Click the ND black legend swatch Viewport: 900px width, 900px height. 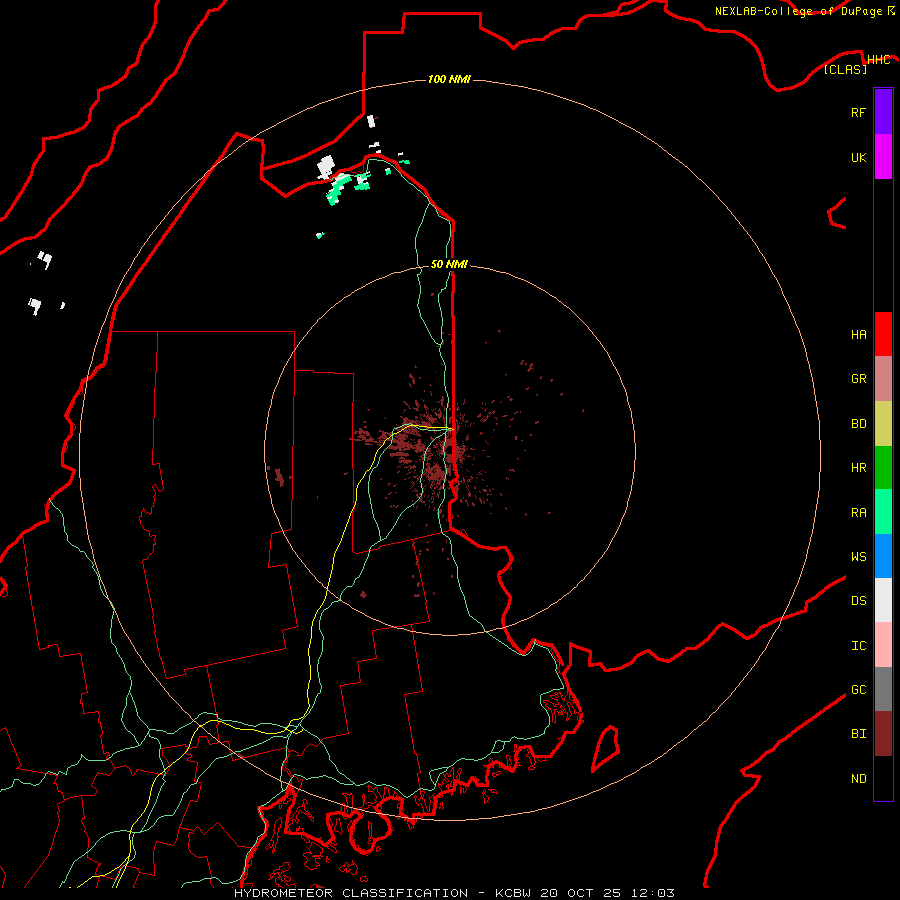click(x=883, y=778)
